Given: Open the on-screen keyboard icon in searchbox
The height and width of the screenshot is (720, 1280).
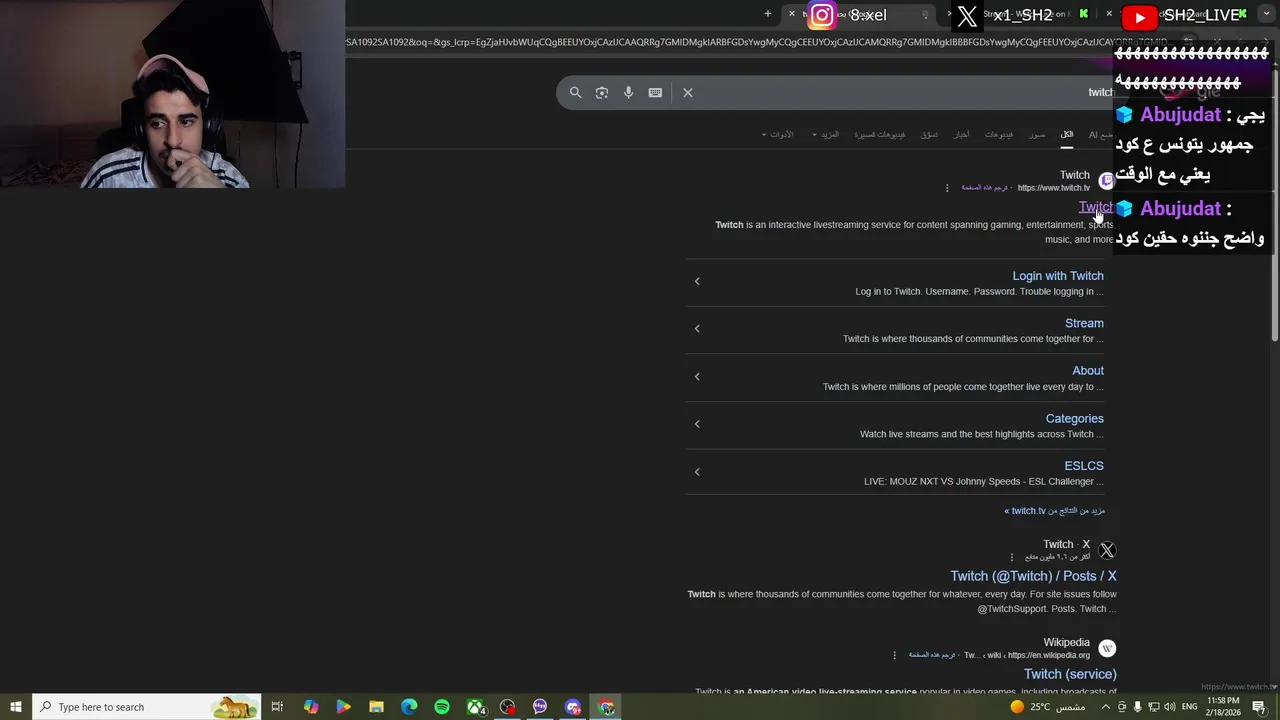Looking at the screenshot, I should tap(655, 92).
